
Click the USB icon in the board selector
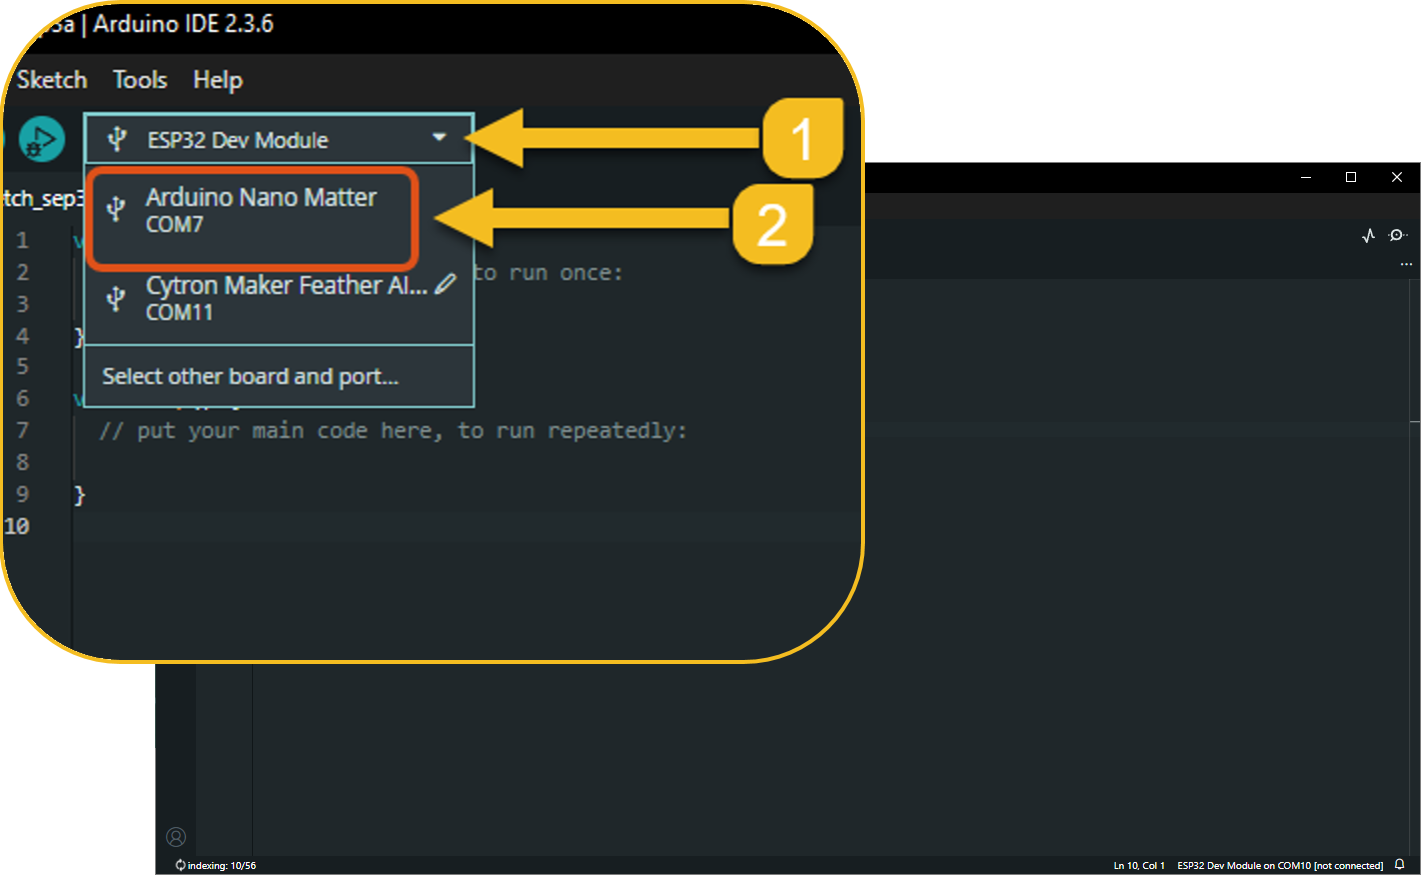[x=117, y=139]
